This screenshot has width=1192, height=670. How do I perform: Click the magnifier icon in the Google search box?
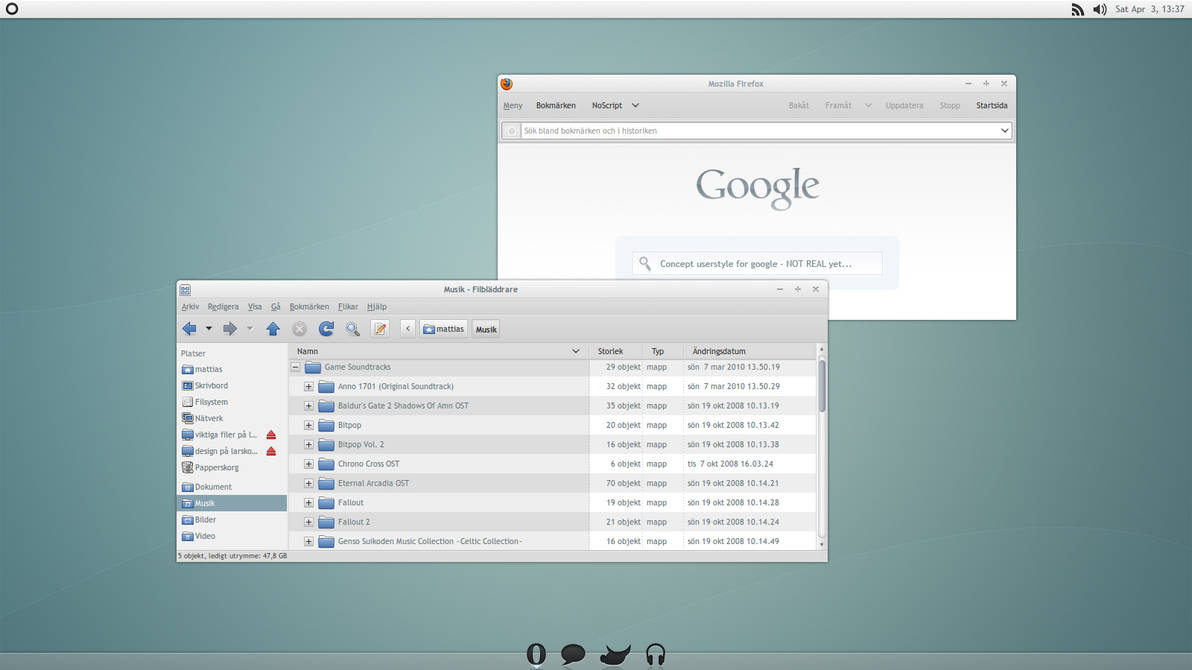click(x=645, y=263)
